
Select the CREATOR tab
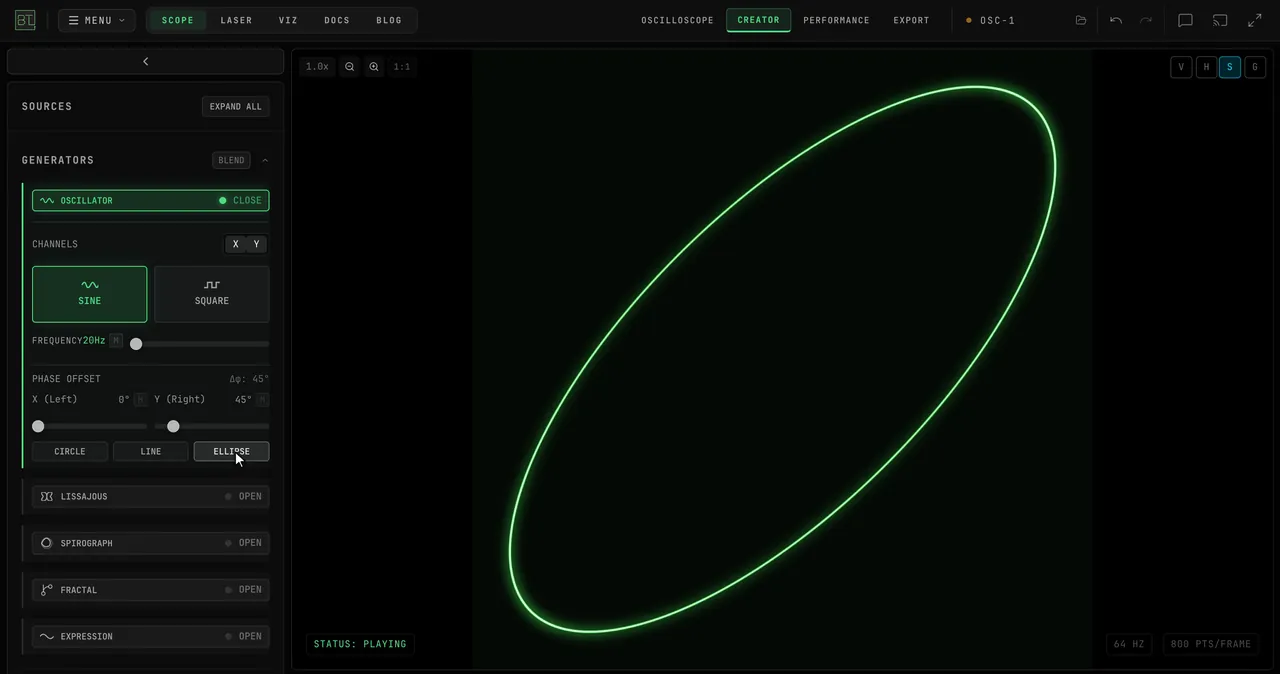(x=759, y=20)
